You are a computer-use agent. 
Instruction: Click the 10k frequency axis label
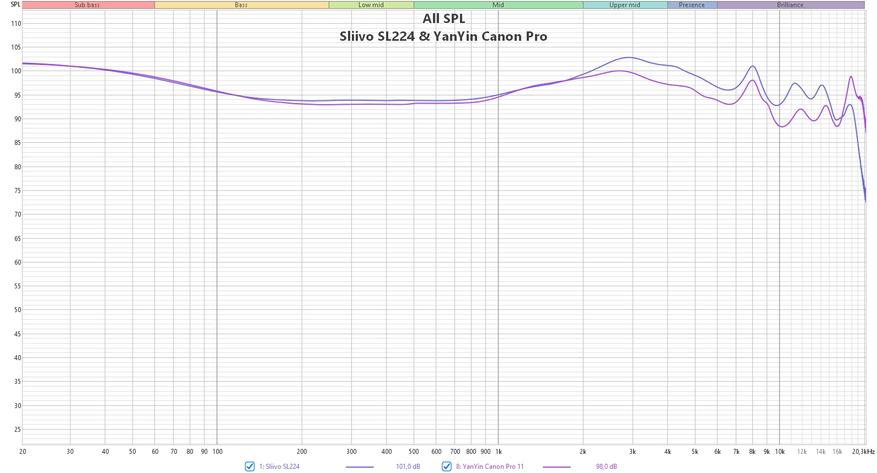pos(780,451)
